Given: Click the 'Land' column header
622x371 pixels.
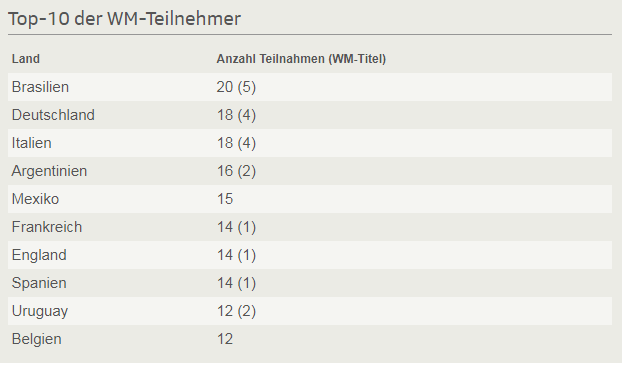Looking at the screenshot, I should click(26, 59).
